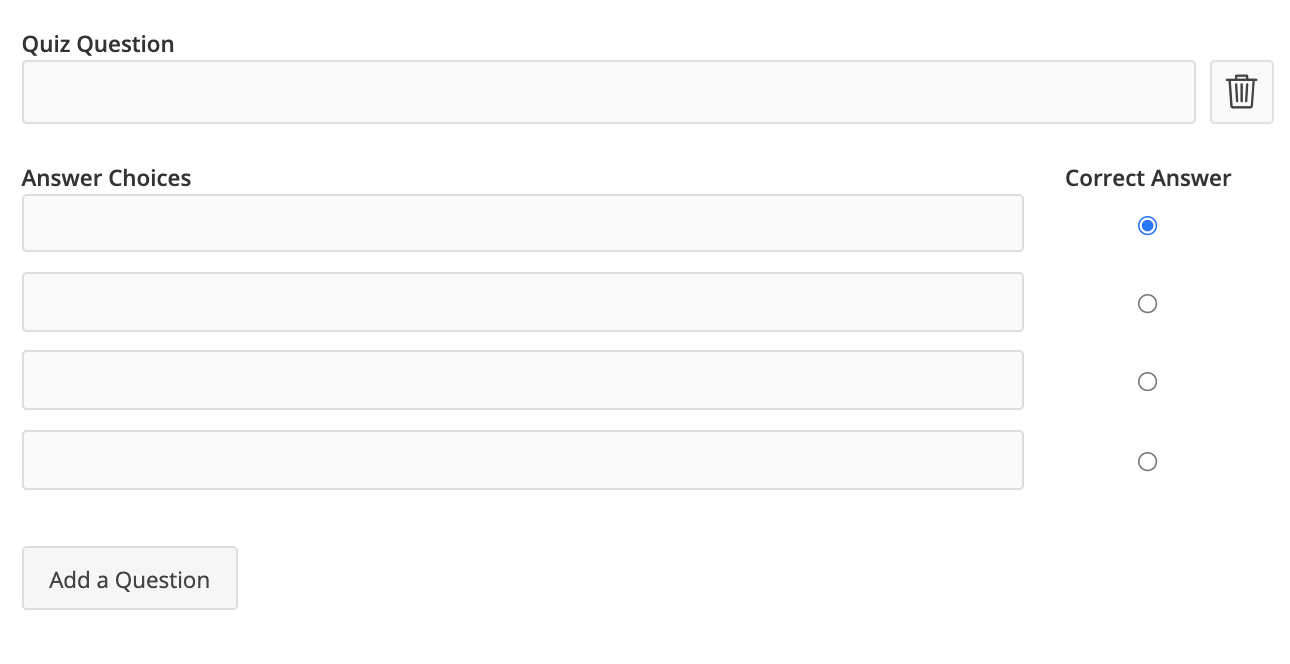Keep the filled blue radio button selected
The image size is (1290, 664).
pyautogui.click(x=1147, y=226)
